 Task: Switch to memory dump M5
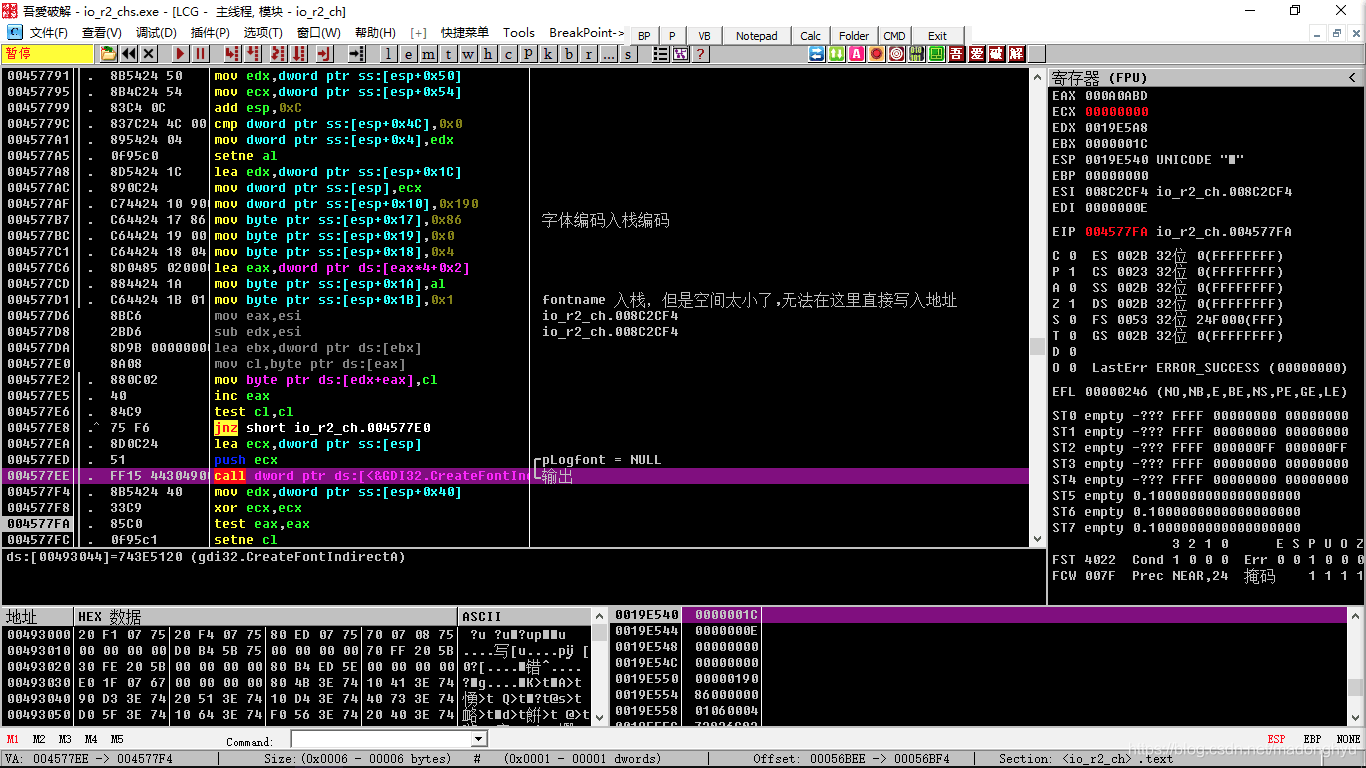click(x=117, y=739)
